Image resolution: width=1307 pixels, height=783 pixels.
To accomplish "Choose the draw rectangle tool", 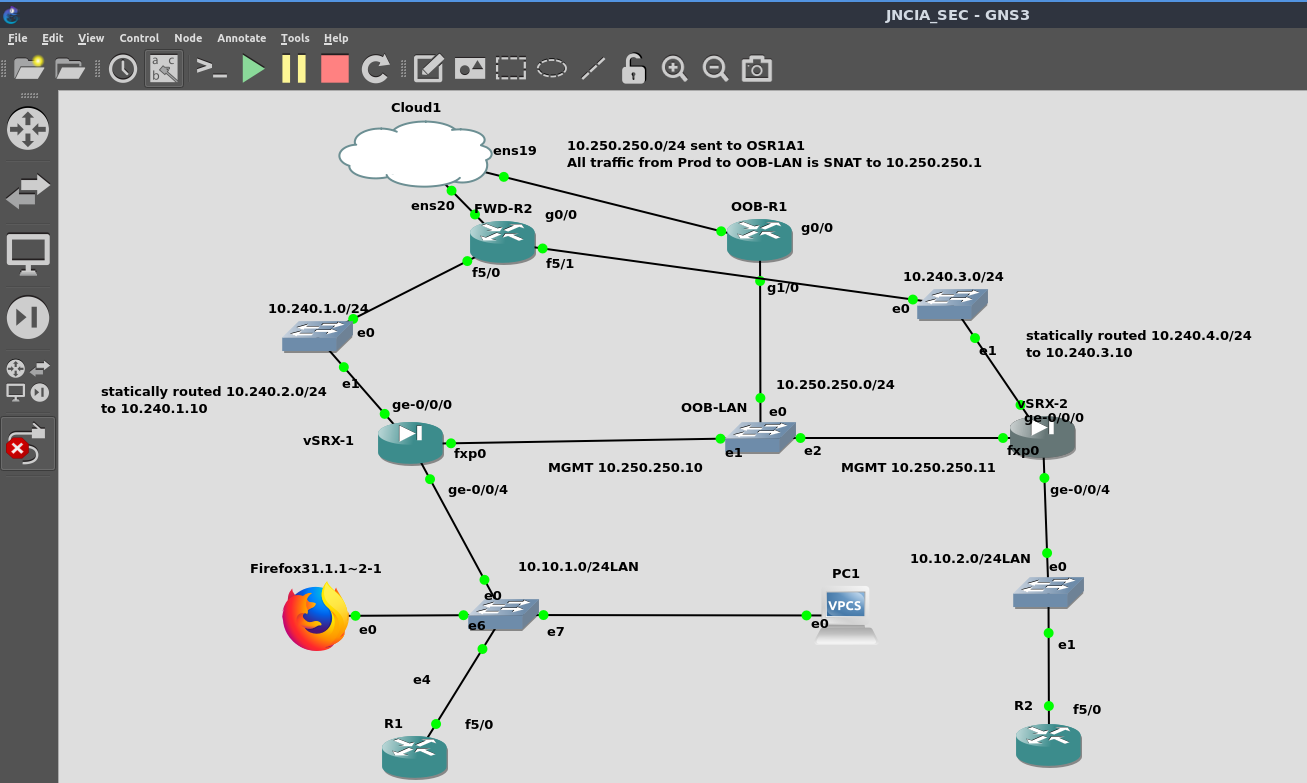I will coord(511,69).
